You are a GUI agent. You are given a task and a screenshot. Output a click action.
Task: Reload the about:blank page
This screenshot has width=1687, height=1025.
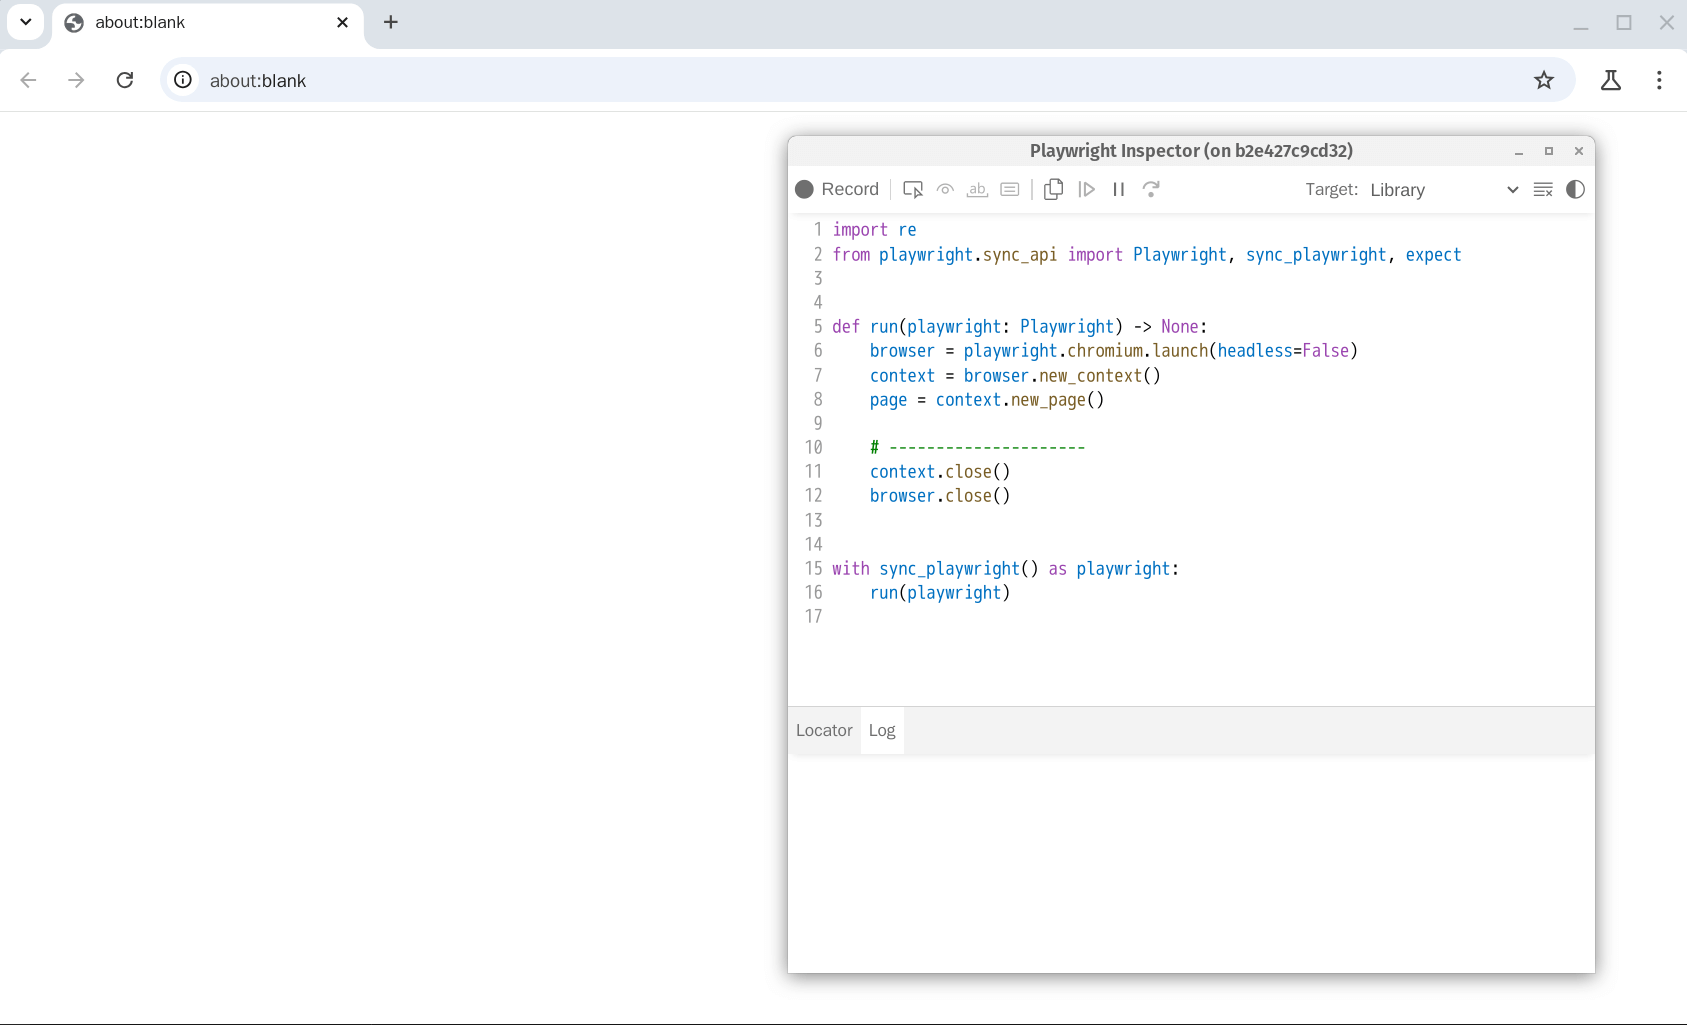click(125, 80)
